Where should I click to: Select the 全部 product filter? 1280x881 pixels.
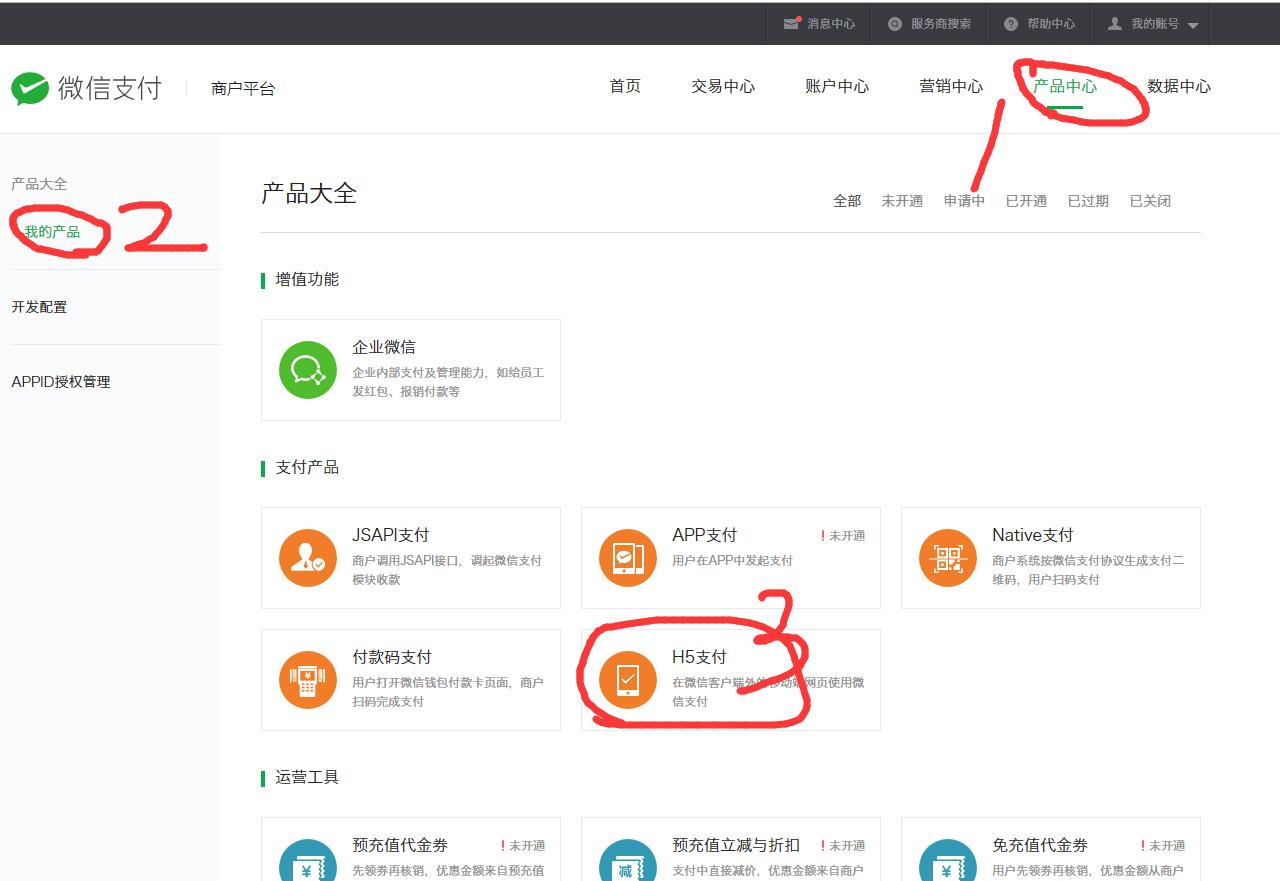point(847,201)
